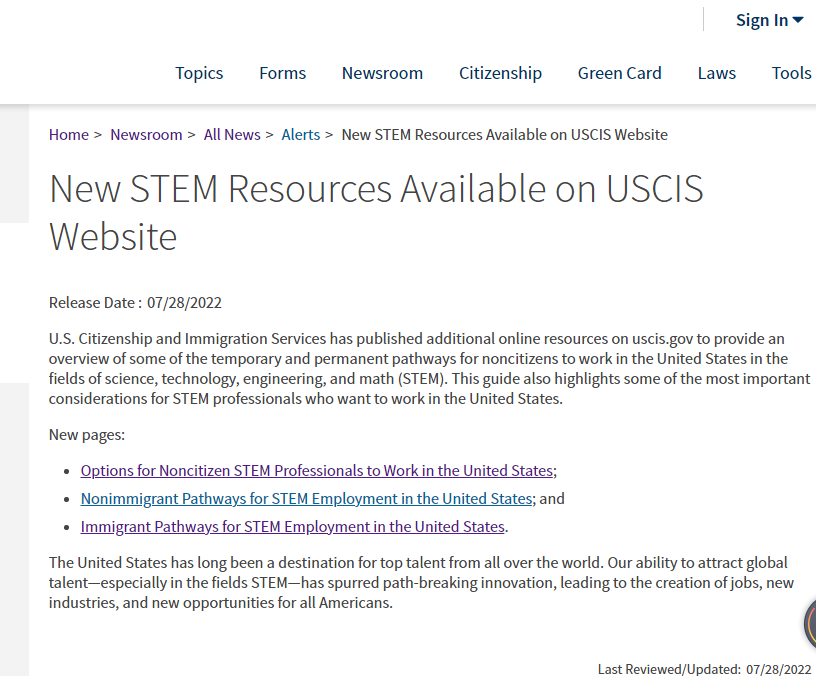Viewport: 816px width, 676px height.
Task: Go to Home breadcrumb link
Action: click(69, 135)
